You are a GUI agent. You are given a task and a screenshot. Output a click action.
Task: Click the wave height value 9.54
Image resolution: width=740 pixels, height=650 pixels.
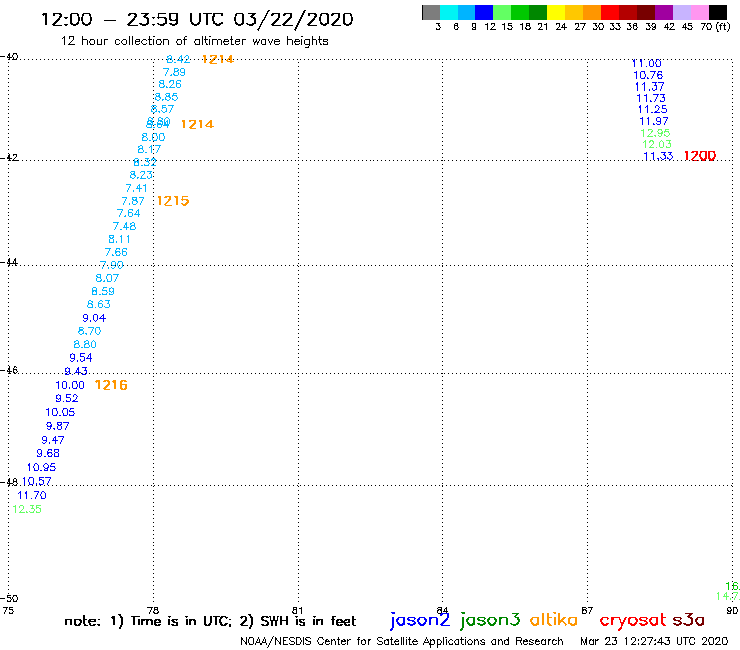tap(81, 358)
